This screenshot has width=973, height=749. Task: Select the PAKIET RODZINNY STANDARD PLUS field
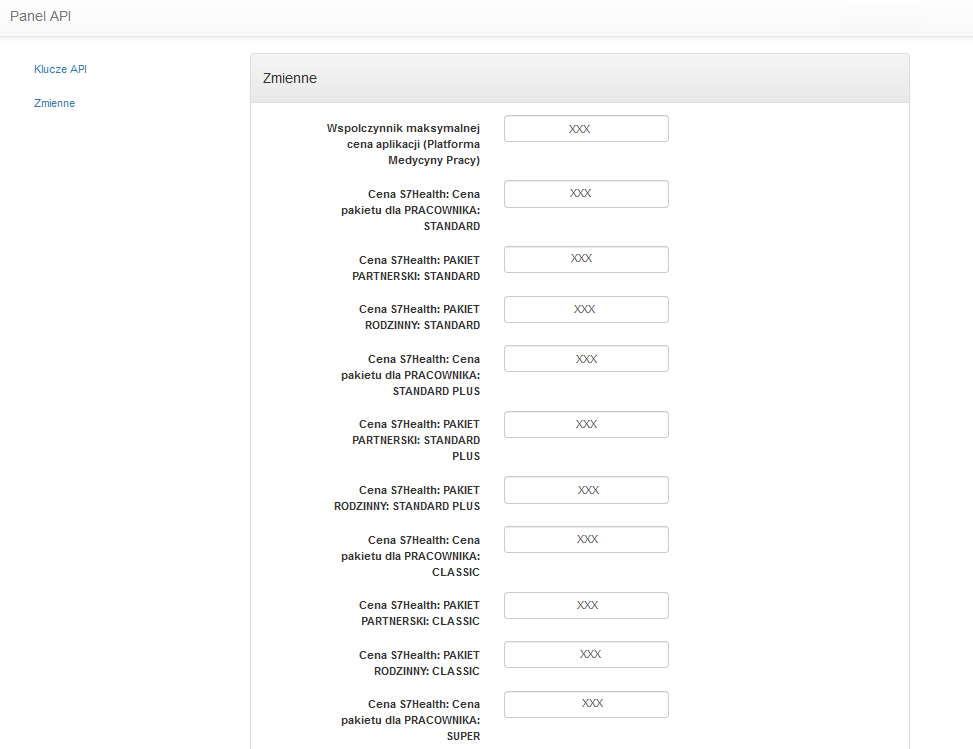point(586,490)
